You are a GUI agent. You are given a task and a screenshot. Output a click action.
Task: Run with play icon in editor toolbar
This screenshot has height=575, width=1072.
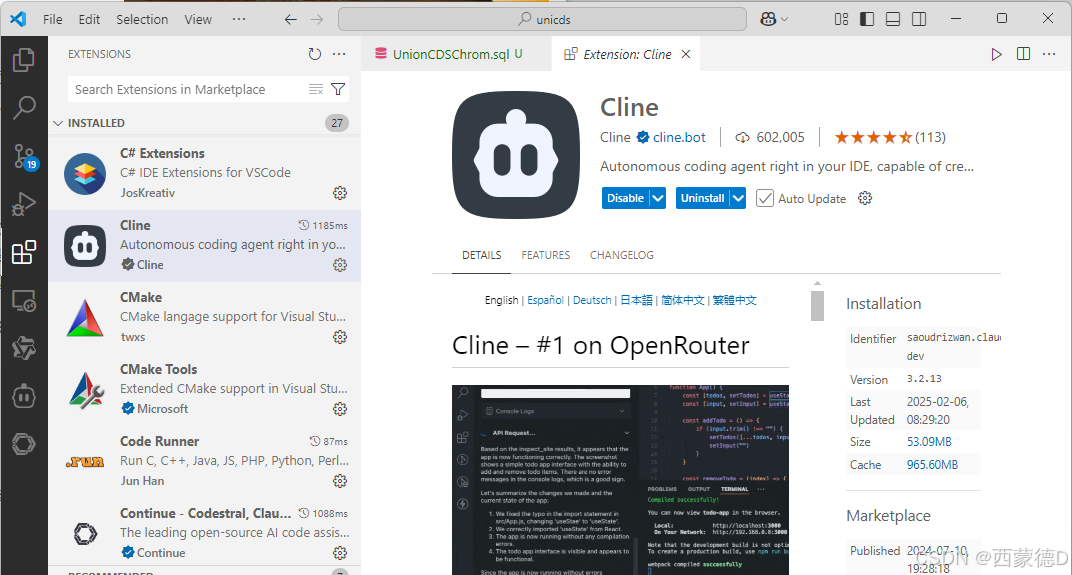[x=997, y=54]
